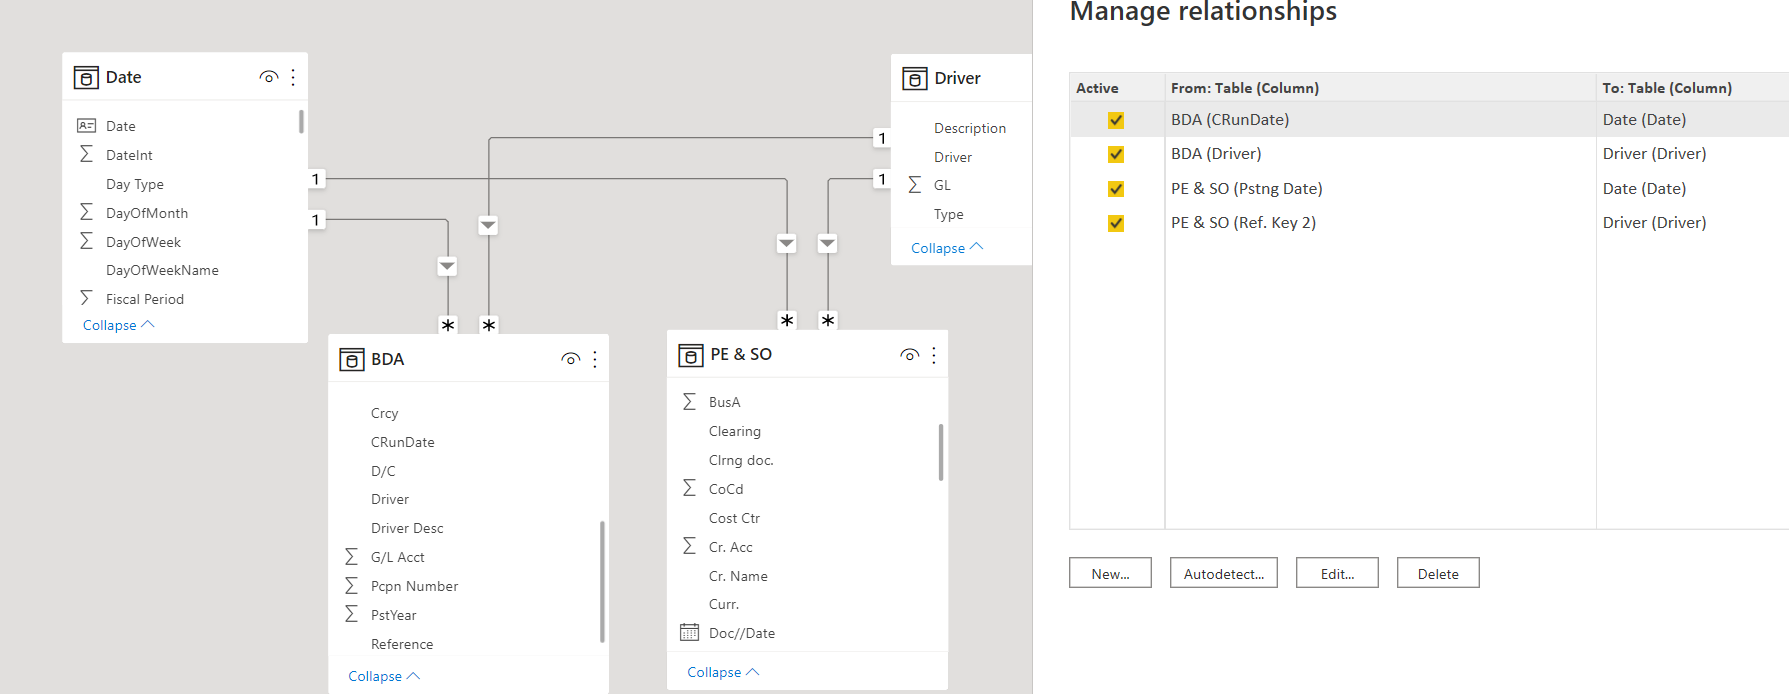
Task: Click the Date table field list scrollbar
Action: [301, 122]
